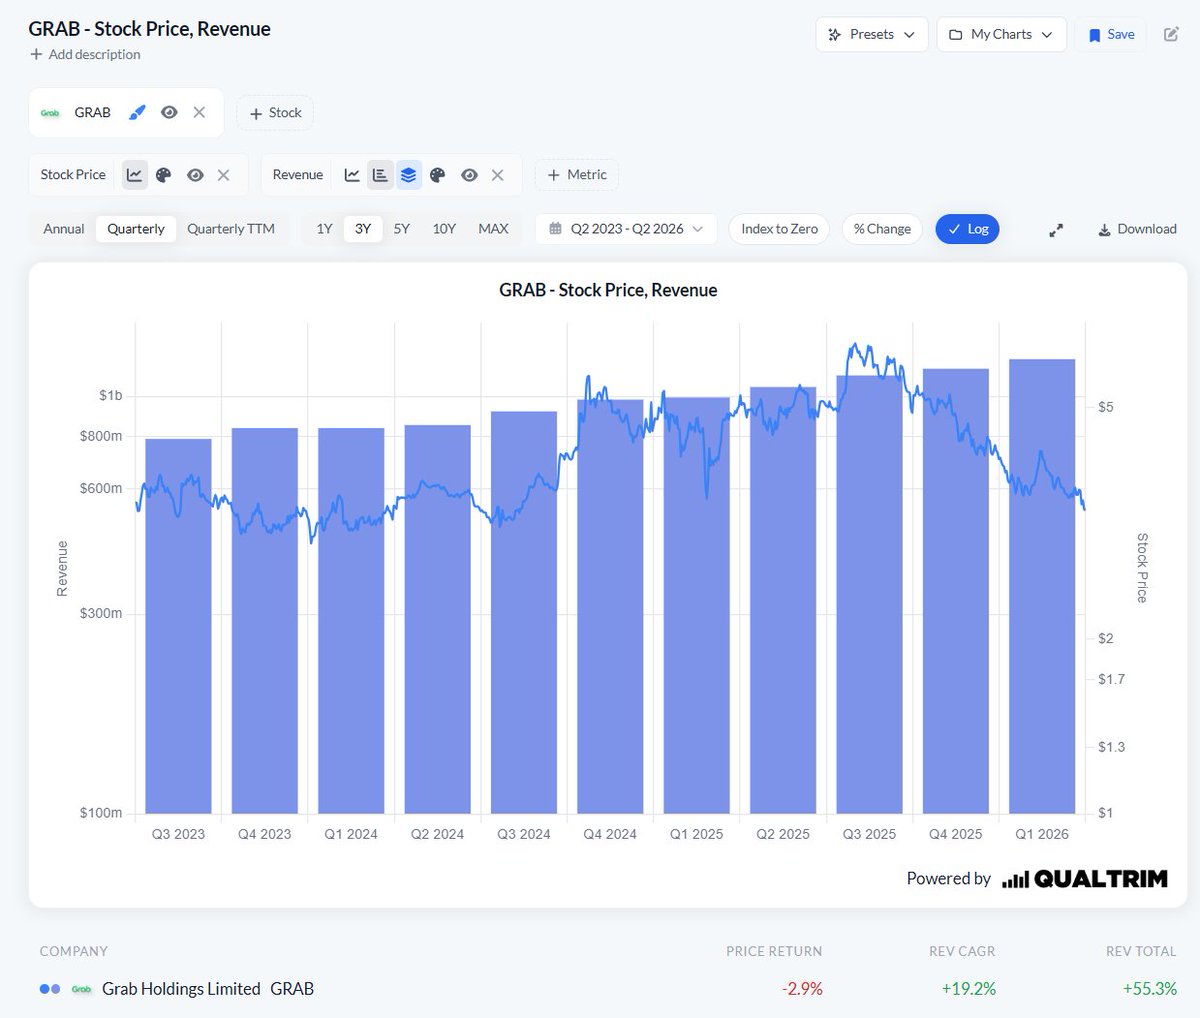Select the 10Y time range
1200x1018 pixels.
click(444, 229)
